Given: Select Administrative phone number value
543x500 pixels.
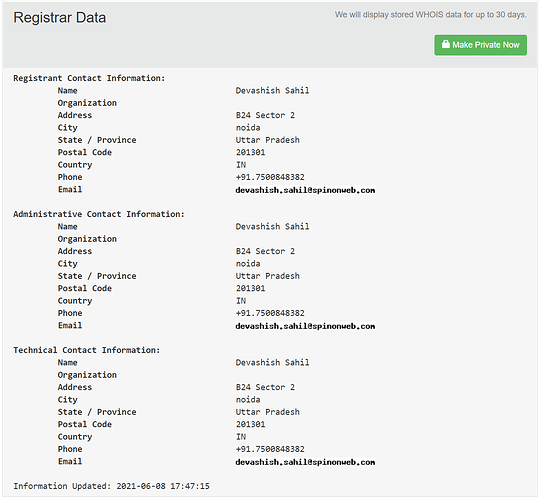Looking at the screenshot, I should (270, 313).
